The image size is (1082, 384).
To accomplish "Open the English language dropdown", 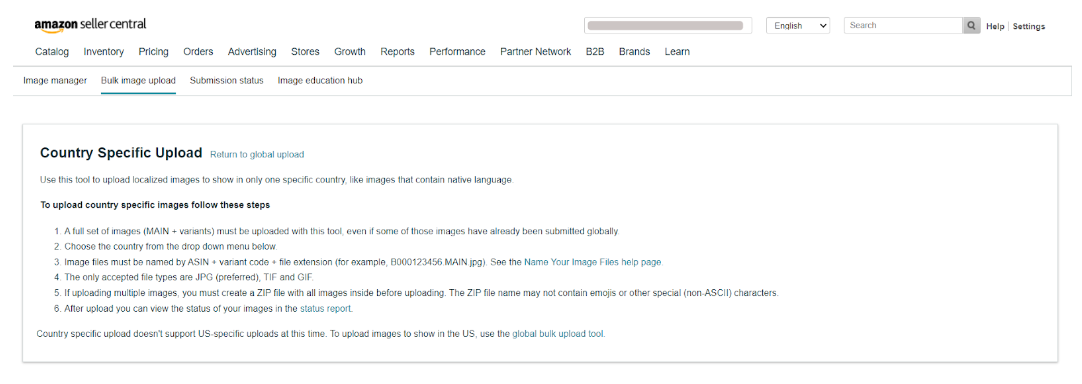I will 798,26.
